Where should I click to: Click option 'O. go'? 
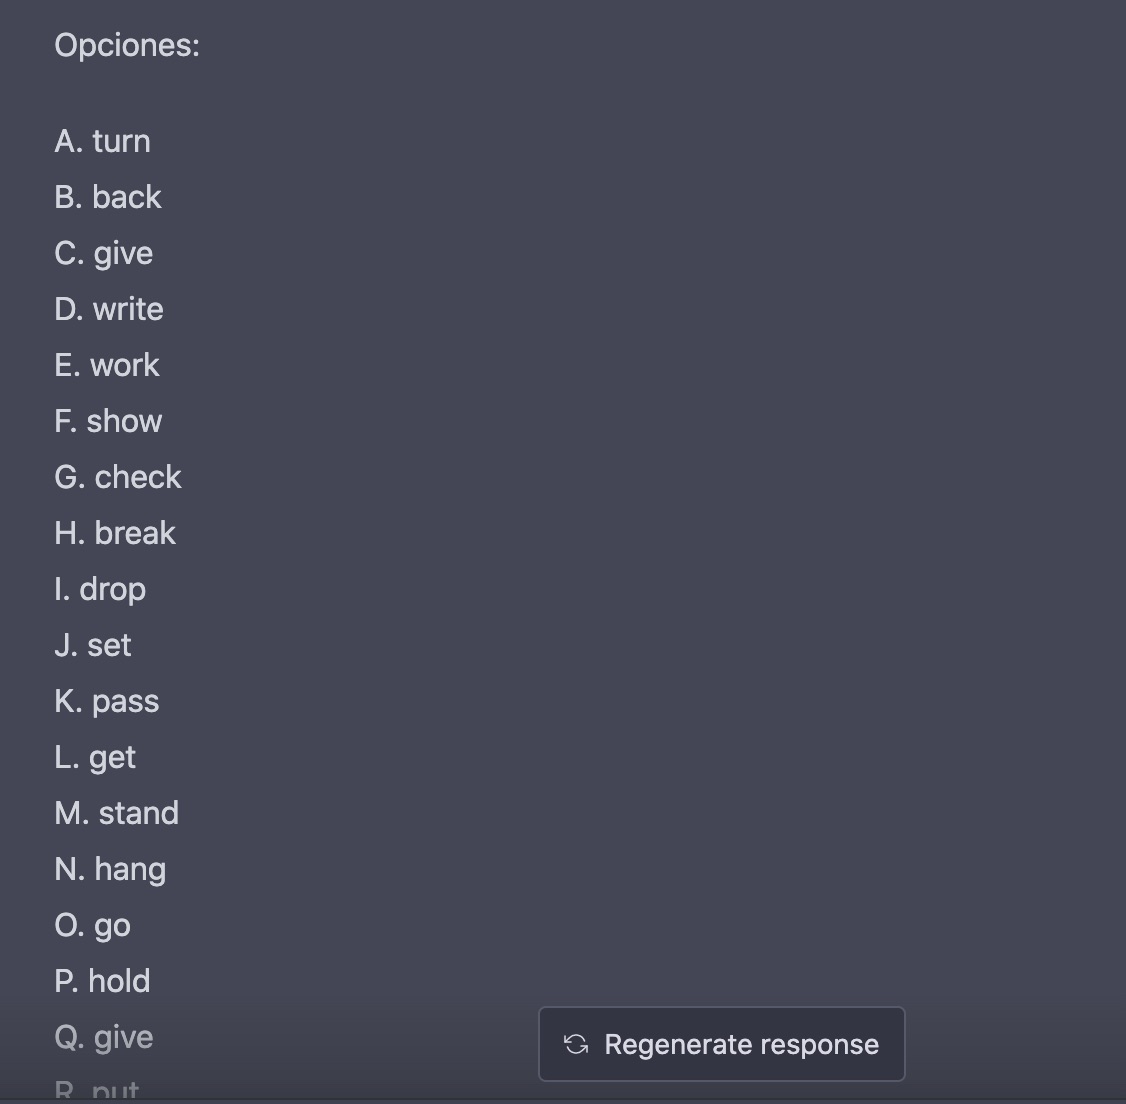93,926
